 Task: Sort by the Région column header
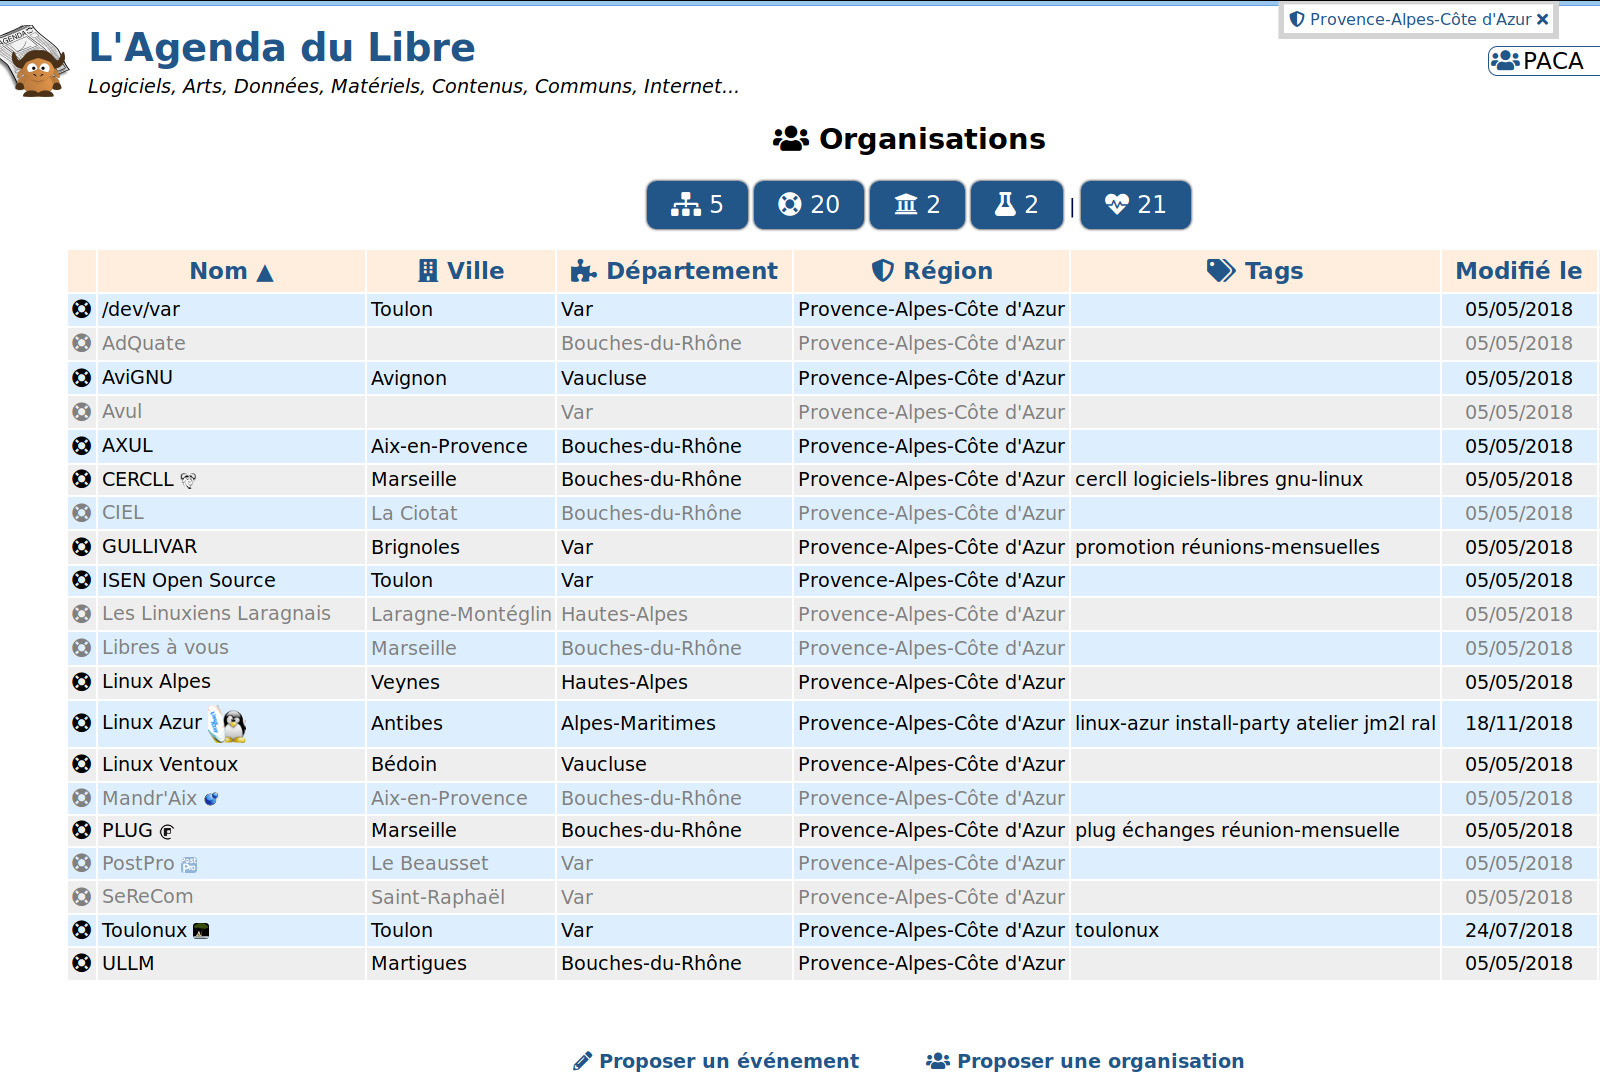932,271
